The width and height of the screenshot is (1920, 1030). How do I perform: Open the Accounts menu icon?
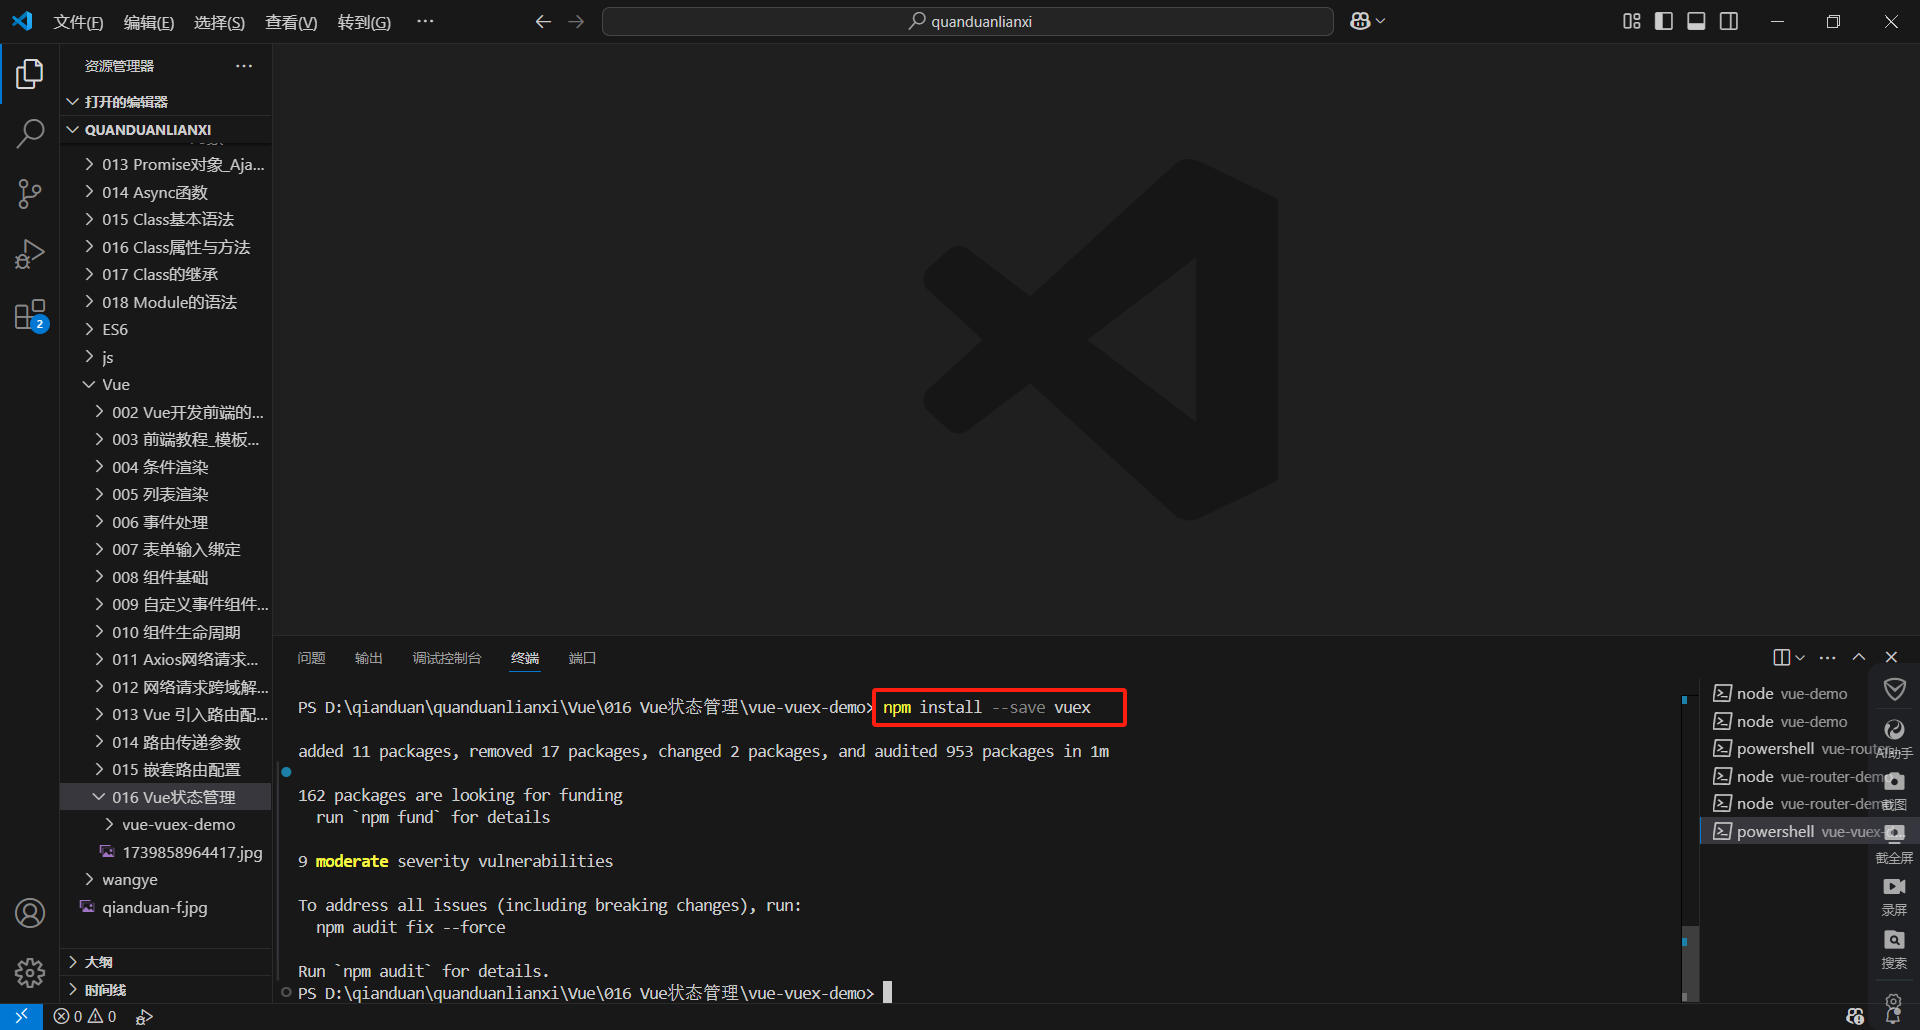(30, 913)
